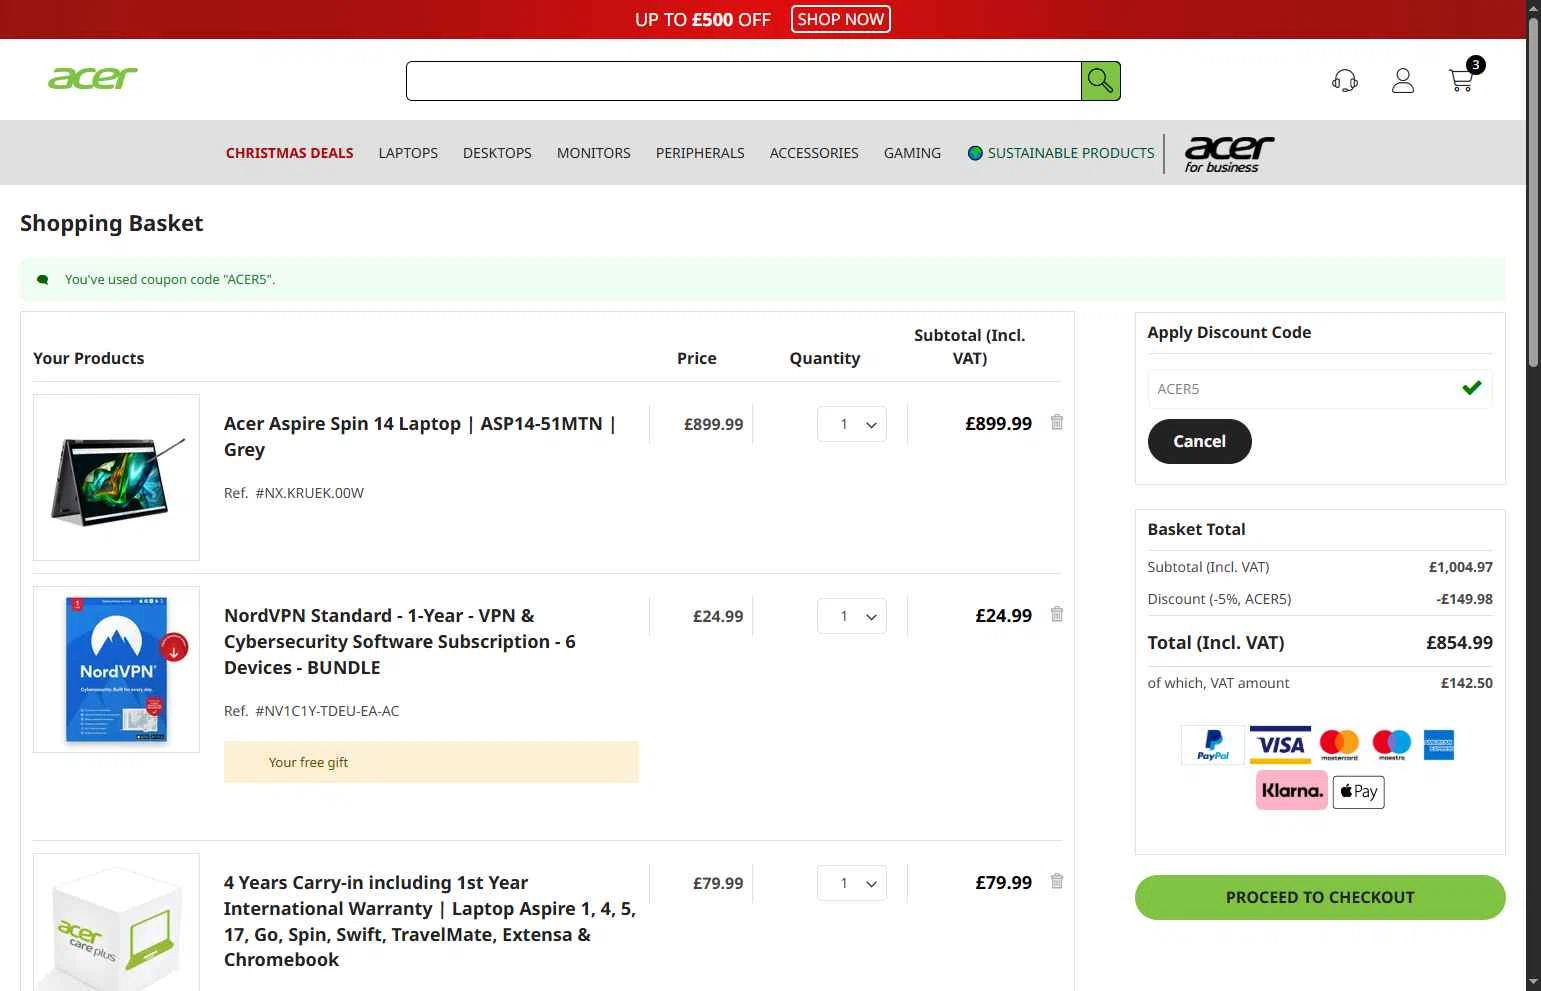Screen dimensions: 1541x991
Task: Open the GAMING menu
Action: coord(912,153)
